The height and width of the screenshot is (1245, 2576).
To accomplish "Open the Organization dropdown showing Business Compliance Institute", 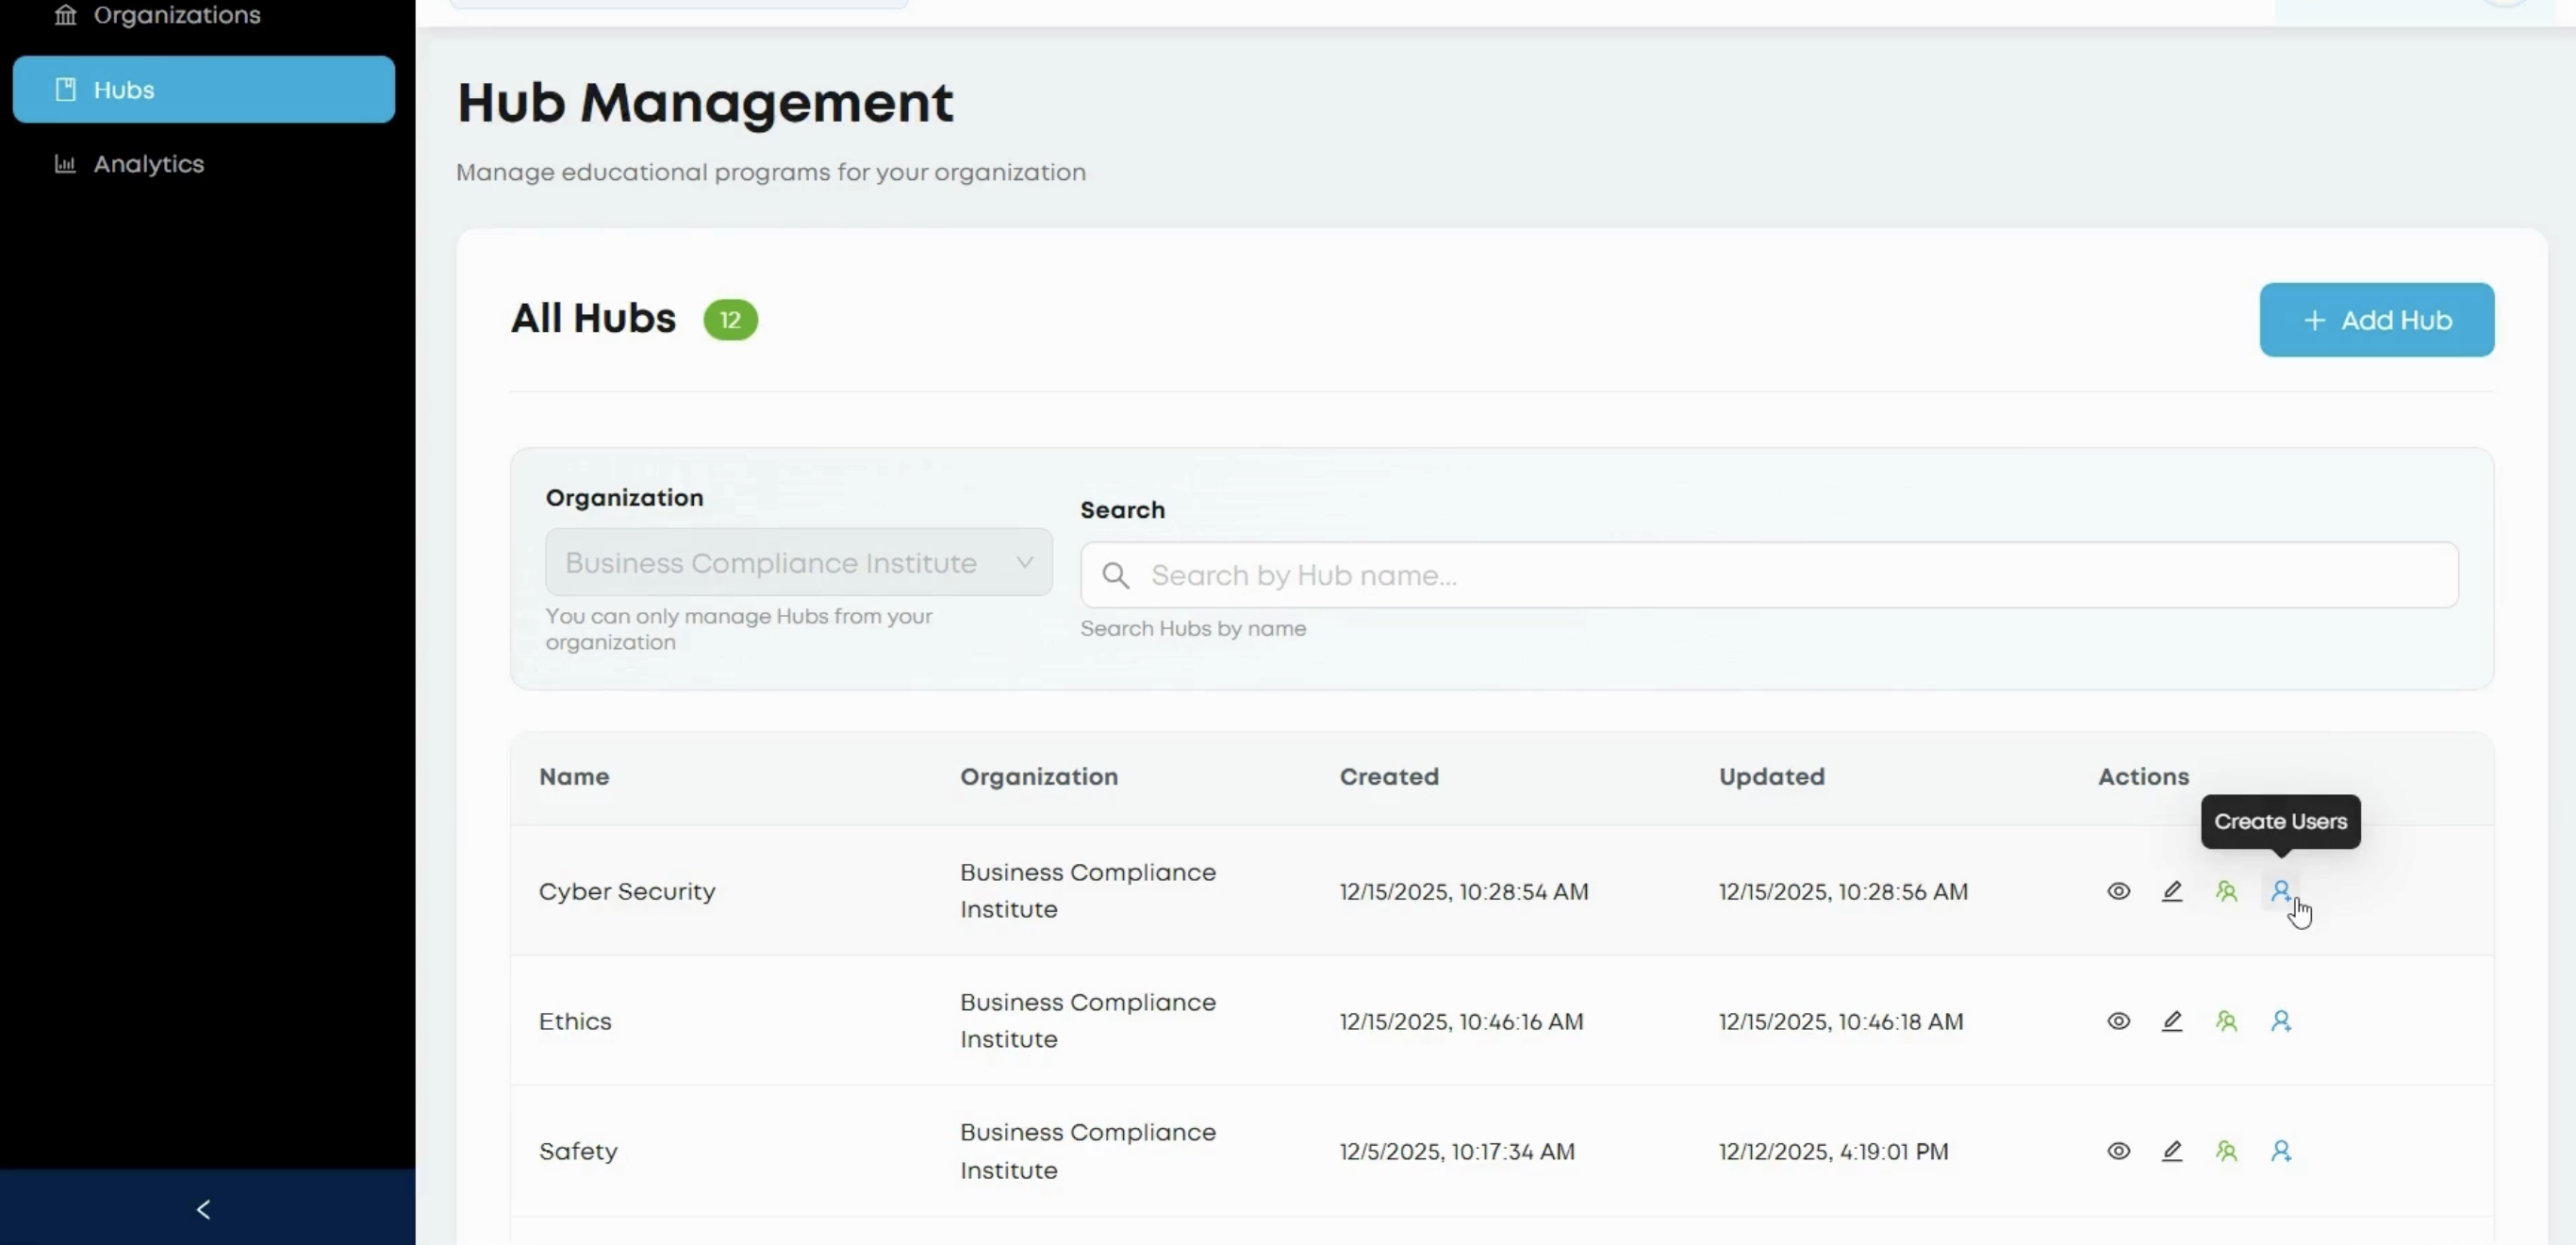I will coord(797,562).
